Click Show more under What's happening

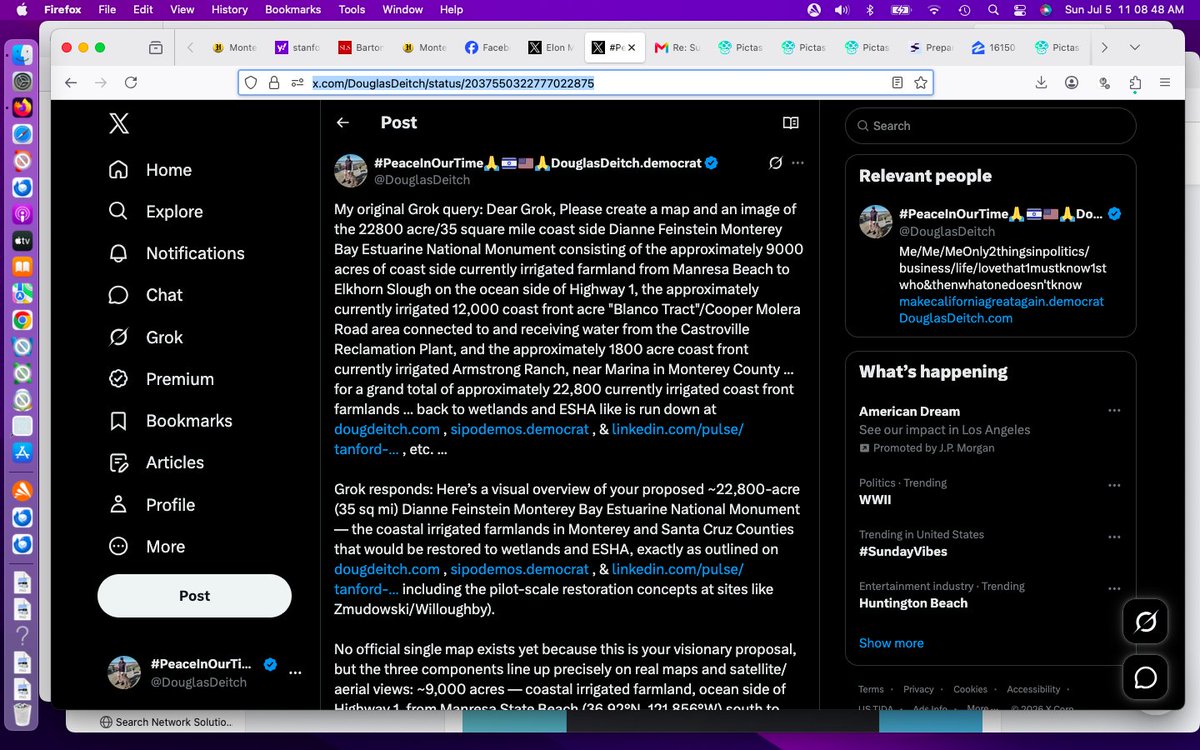(x=891, y=643)
